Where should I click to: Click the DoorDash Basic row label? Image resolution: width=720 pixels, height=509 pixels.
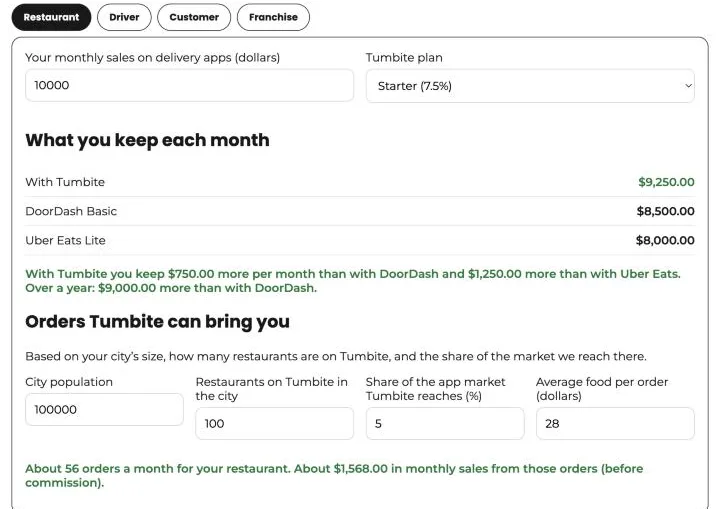(71, 211)
